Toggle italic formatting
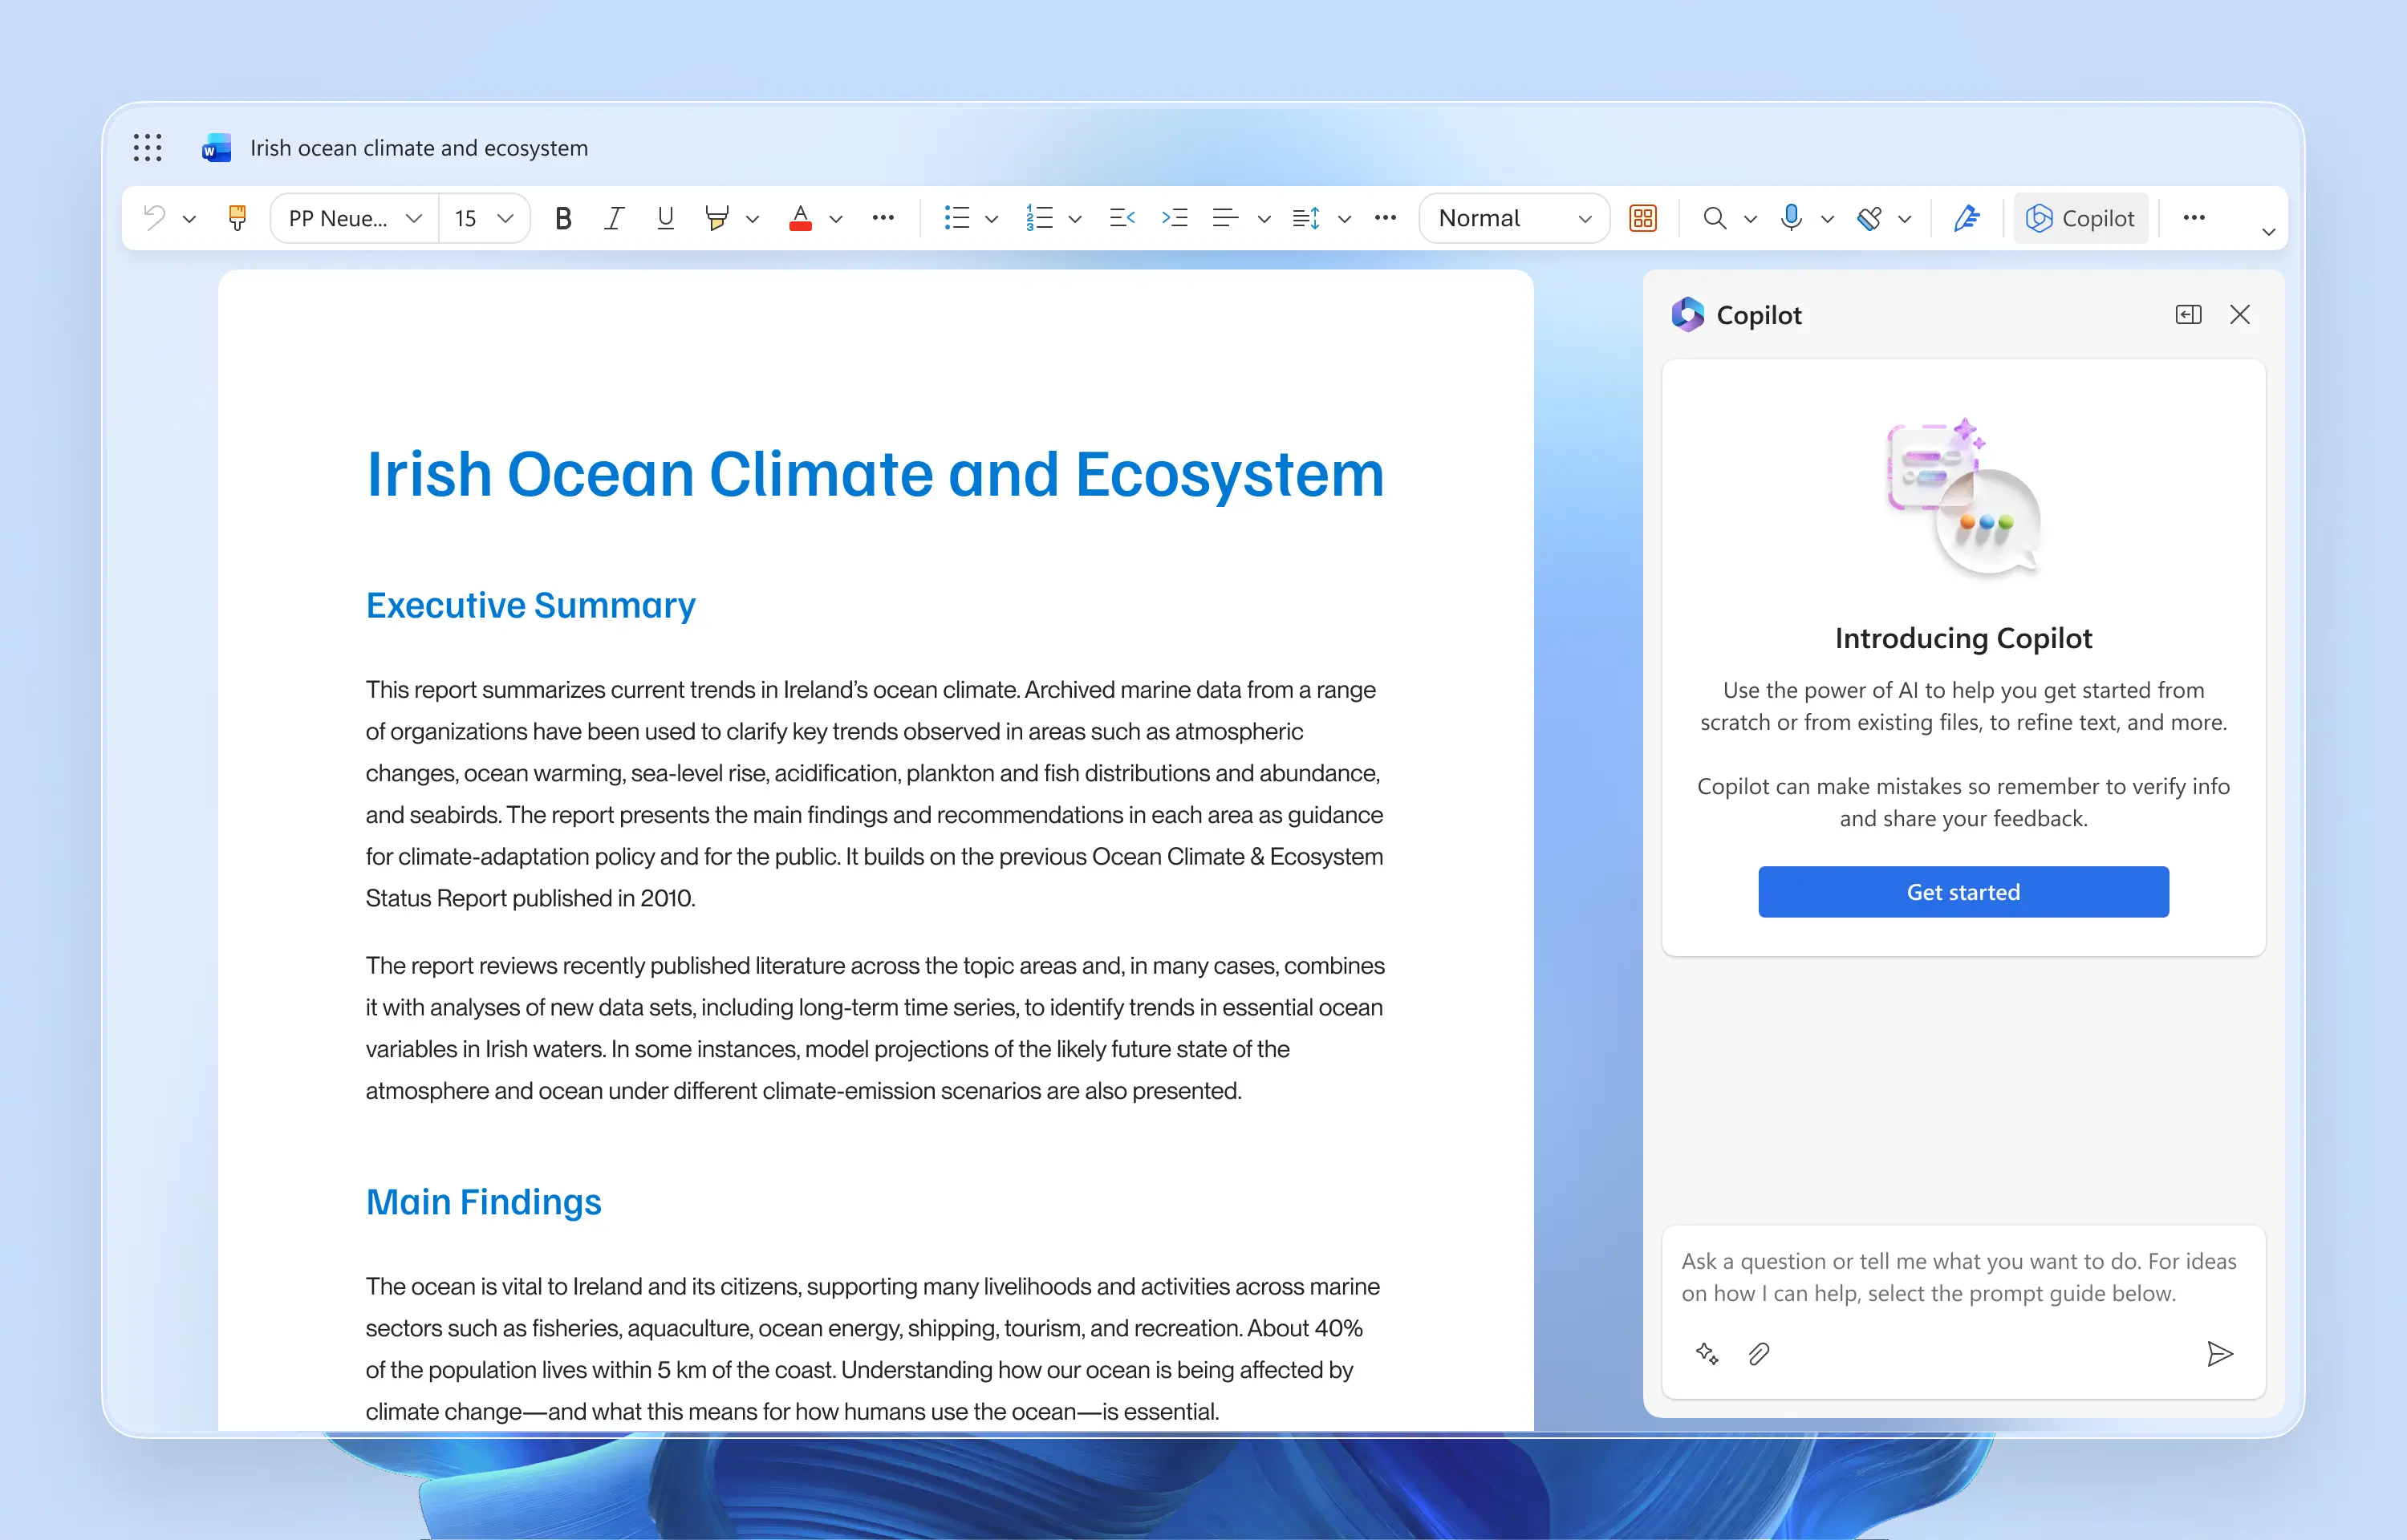This screenshot has height=1540, width=2407. (x=614, y=218)
